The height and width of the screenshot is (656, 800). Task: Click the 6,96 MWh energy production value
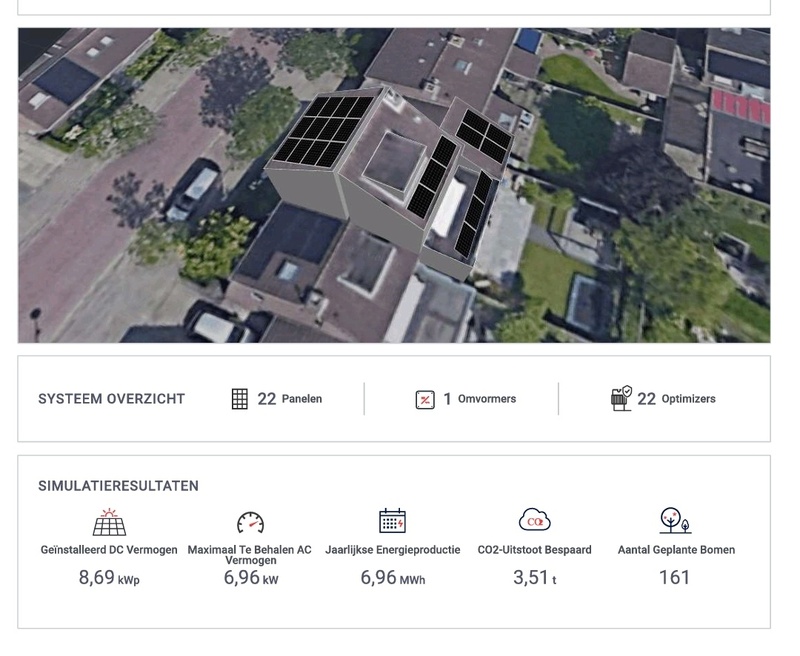pos(390,577)
